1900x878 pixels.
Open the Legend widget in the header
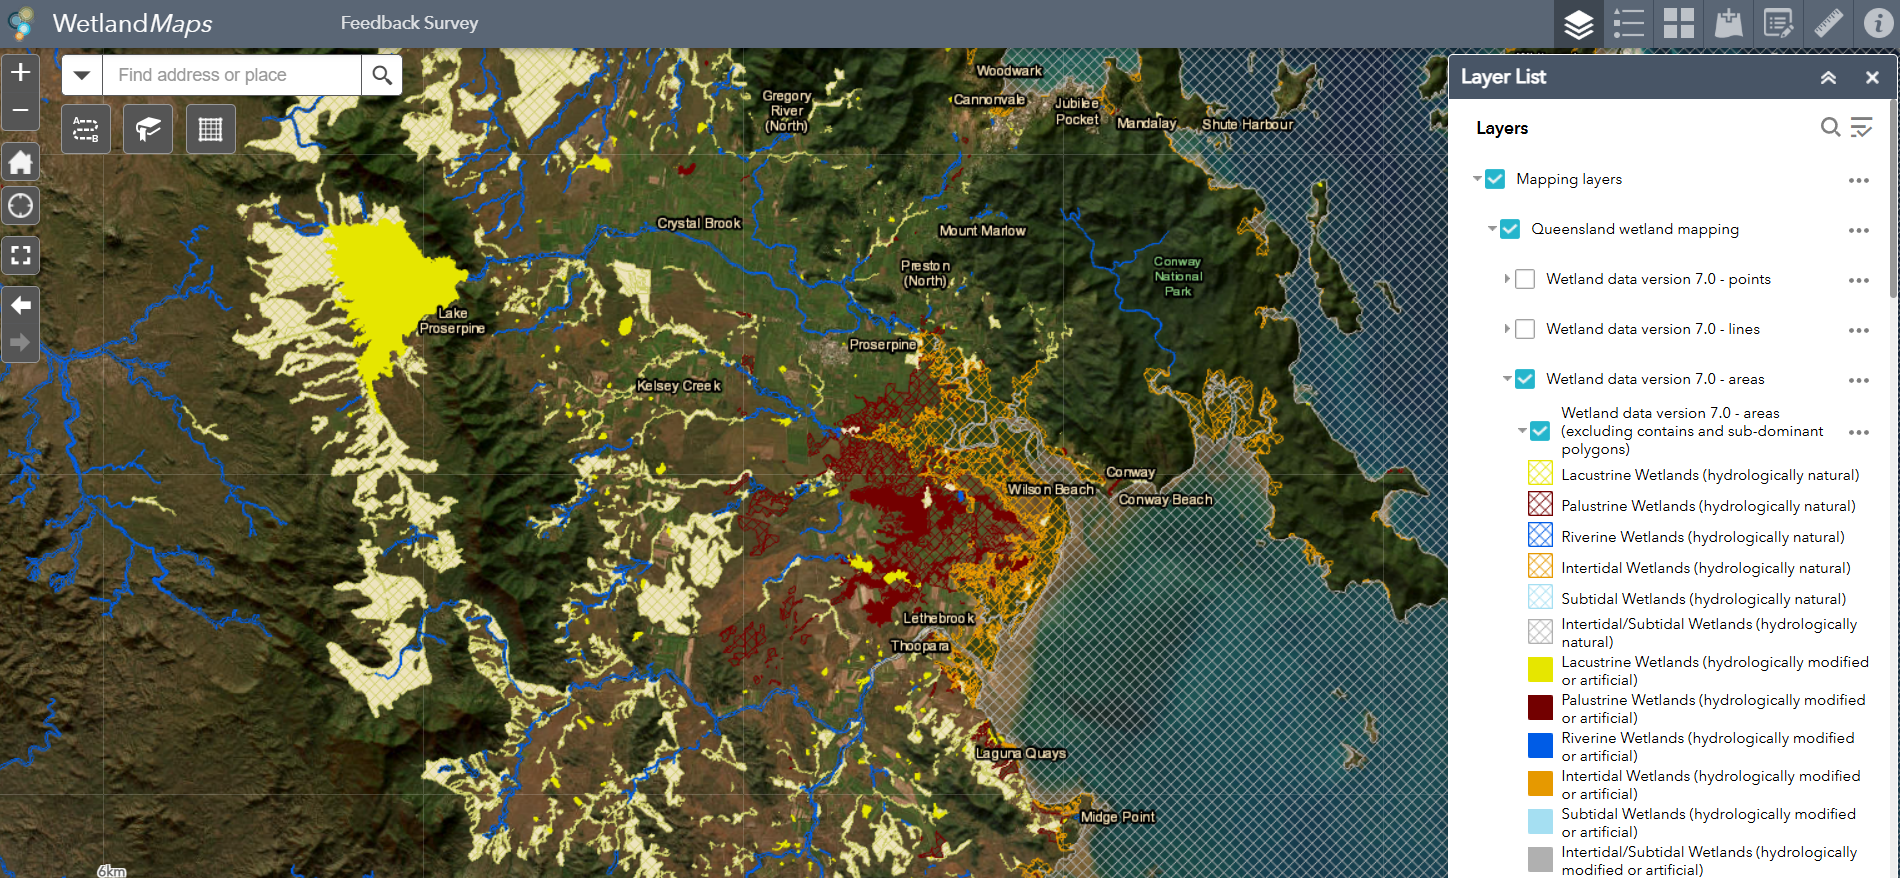[1628, 23]
